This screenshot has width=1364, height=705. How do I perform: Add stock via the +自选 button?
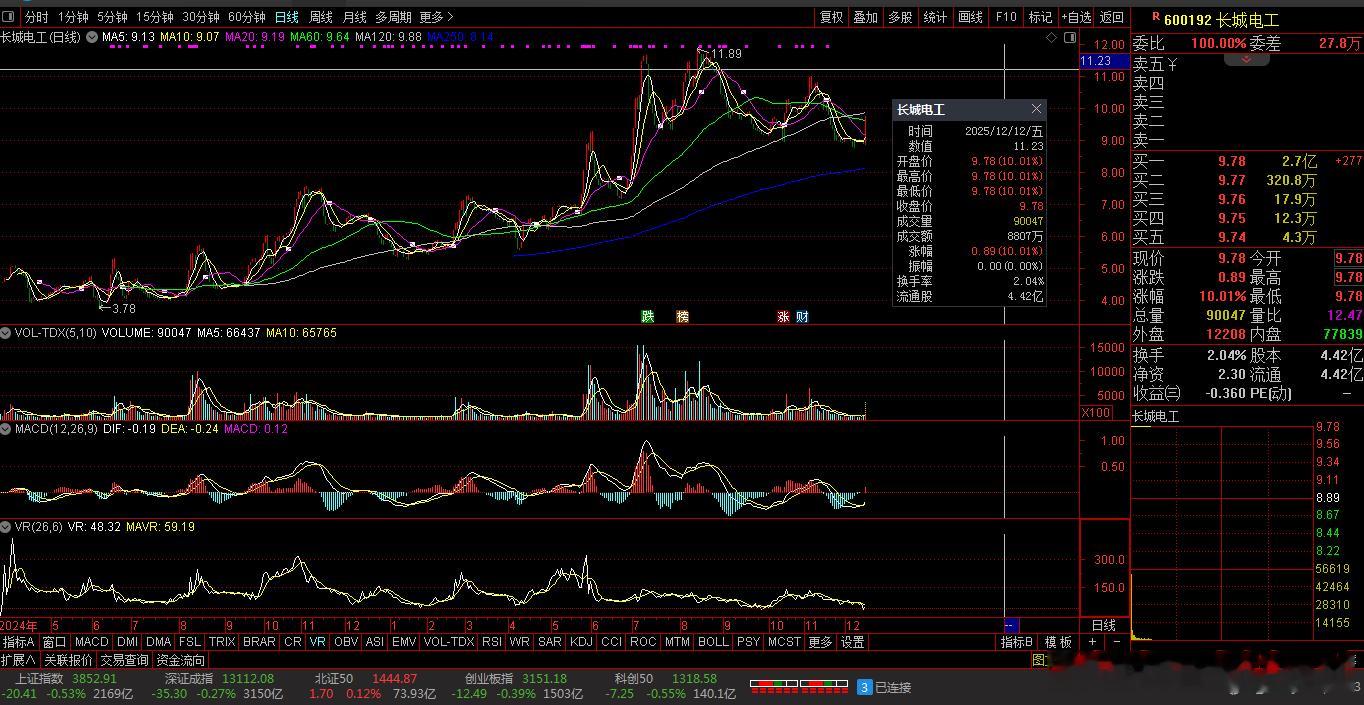[x=1076, y=17]
